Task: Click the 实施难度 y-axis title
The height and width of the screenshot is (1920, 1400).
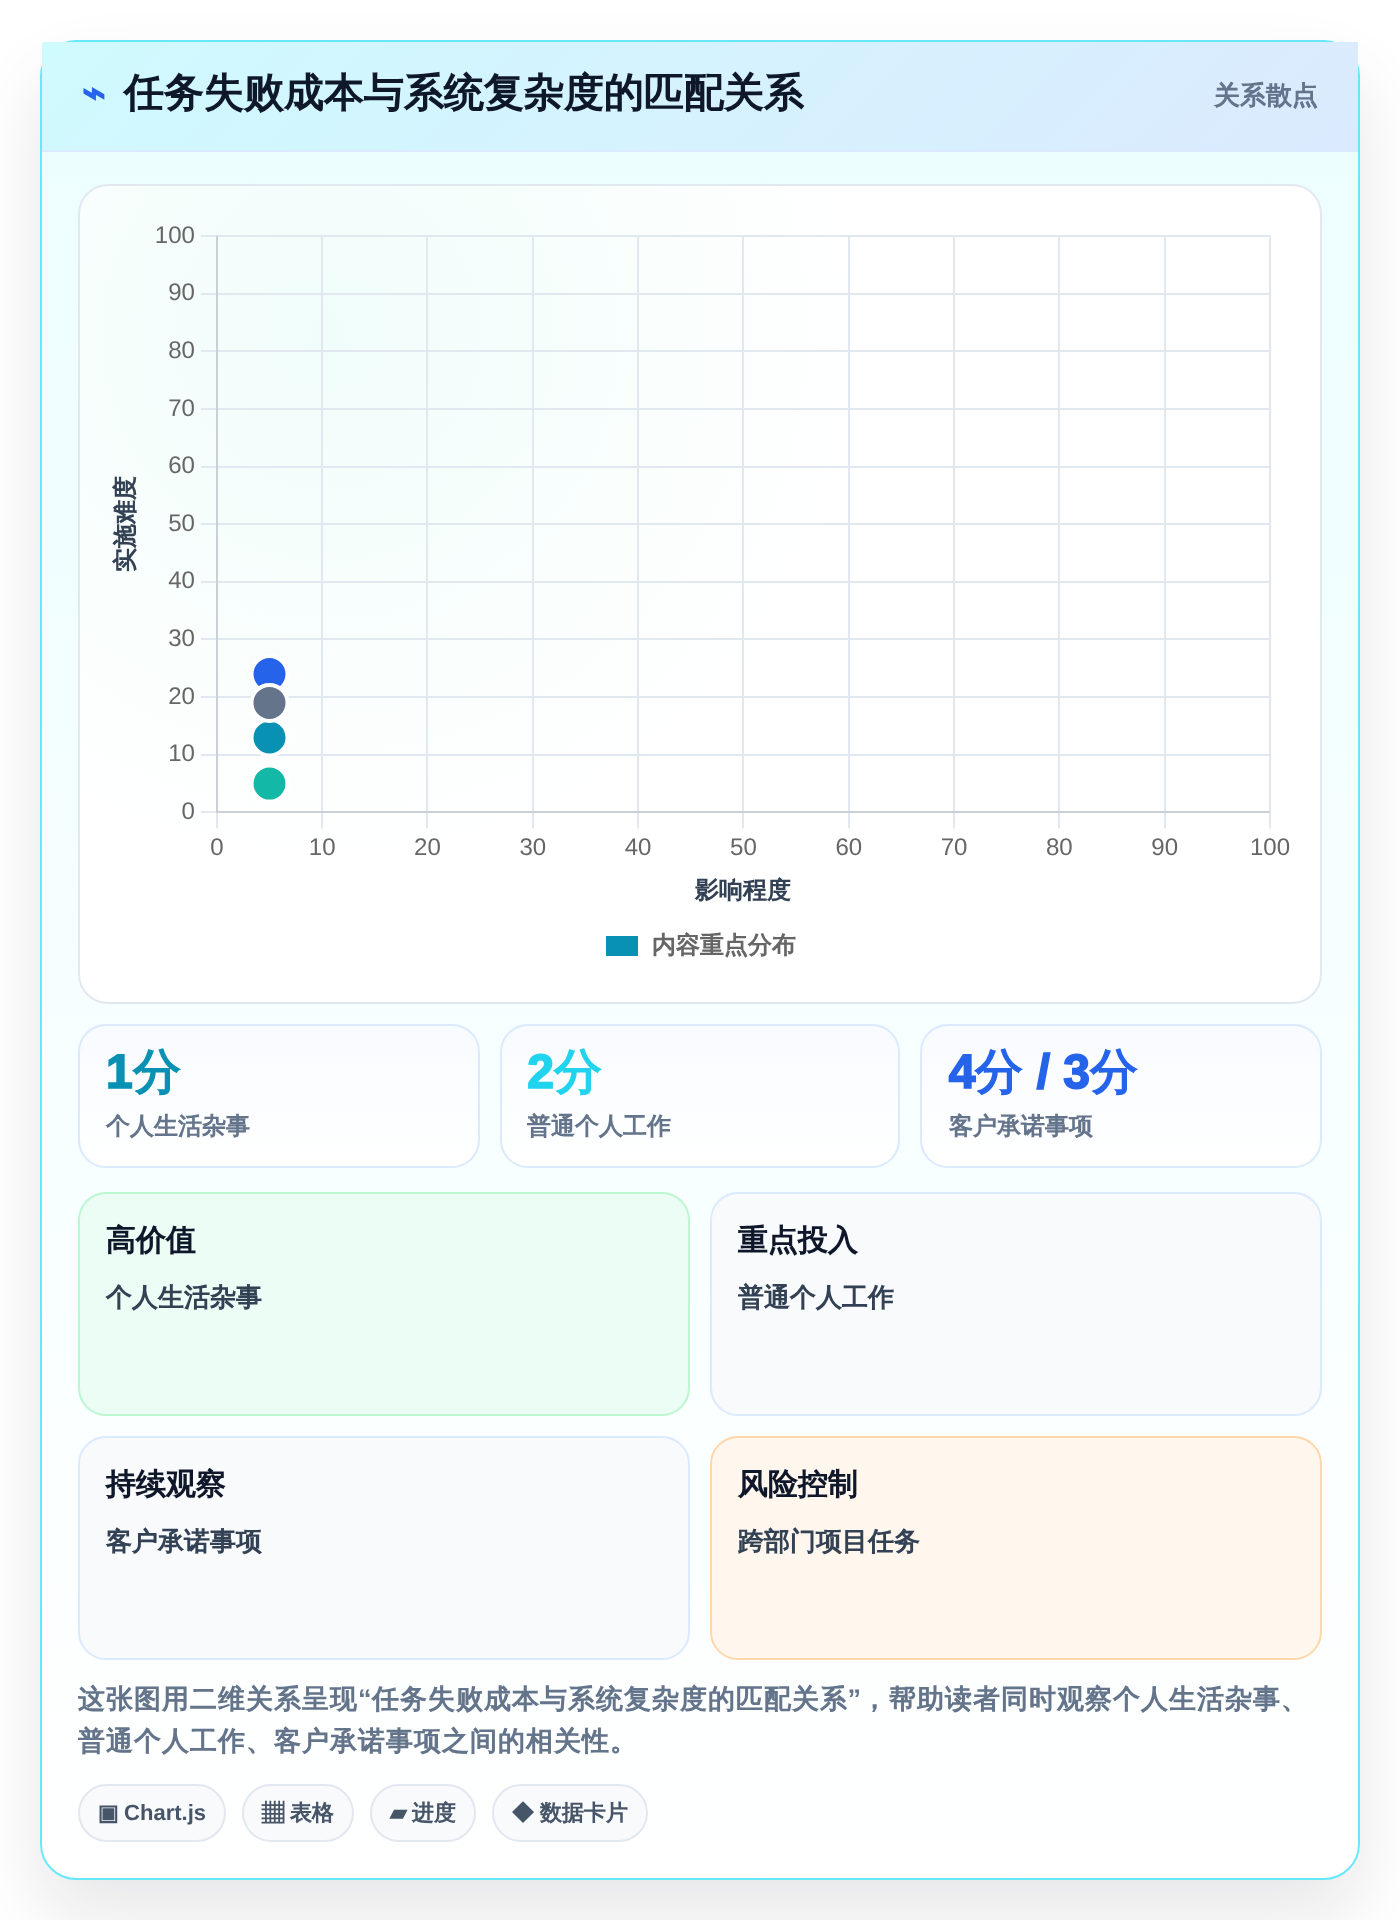Action: [125, 524]
